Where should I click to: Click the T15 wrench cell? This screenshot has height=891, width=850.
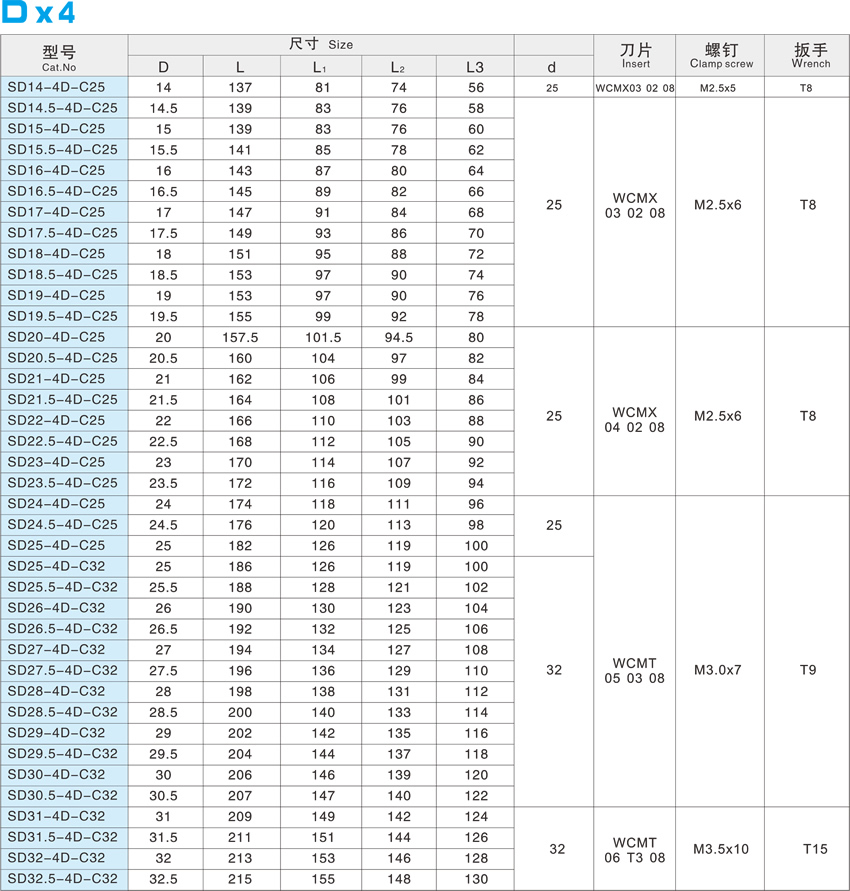pyautogui.click(x=815, y=849)
